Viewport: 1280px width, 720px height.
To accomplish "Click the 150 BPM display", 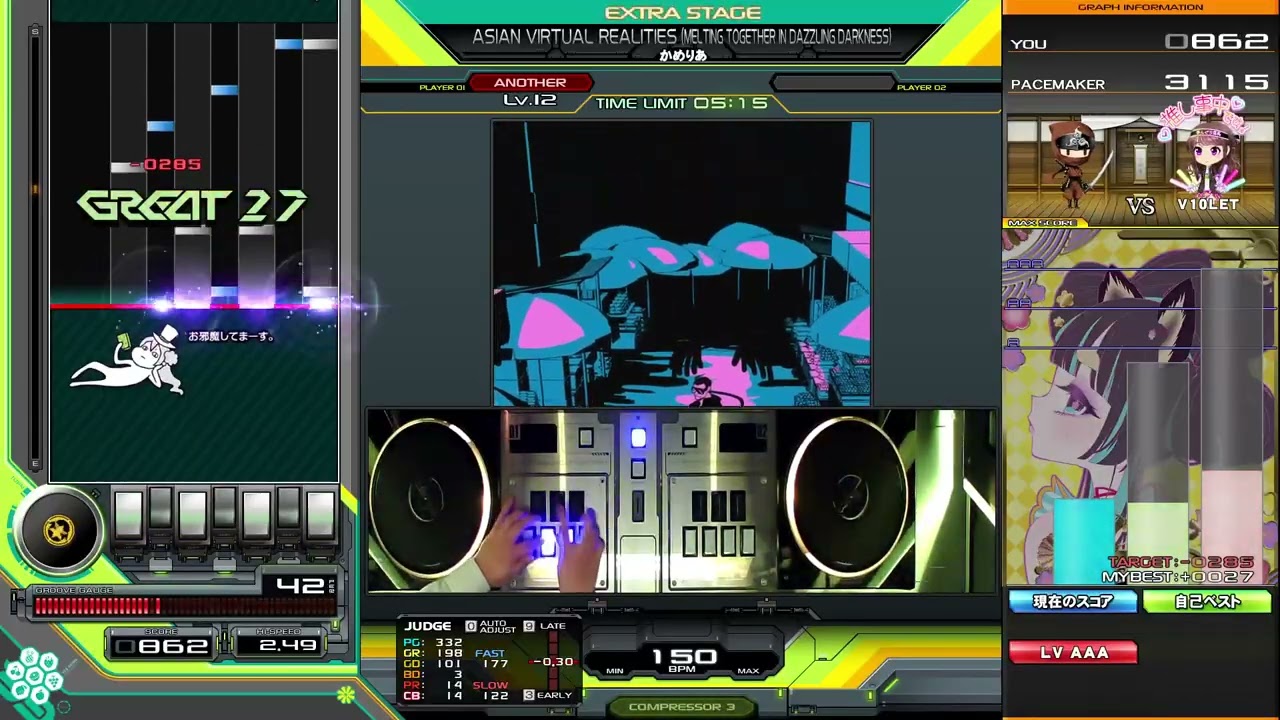I will click(x=684, y=659).
